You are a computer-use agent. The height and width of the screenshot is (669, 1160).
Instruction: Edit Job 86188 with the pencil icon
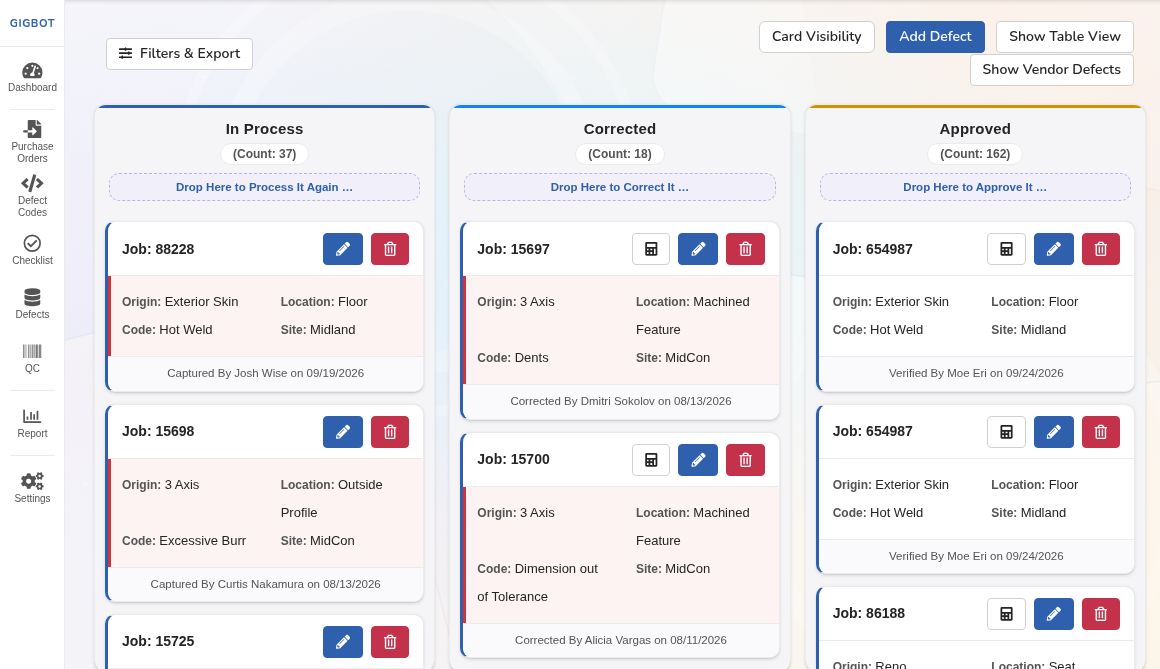click(1053, 614)
